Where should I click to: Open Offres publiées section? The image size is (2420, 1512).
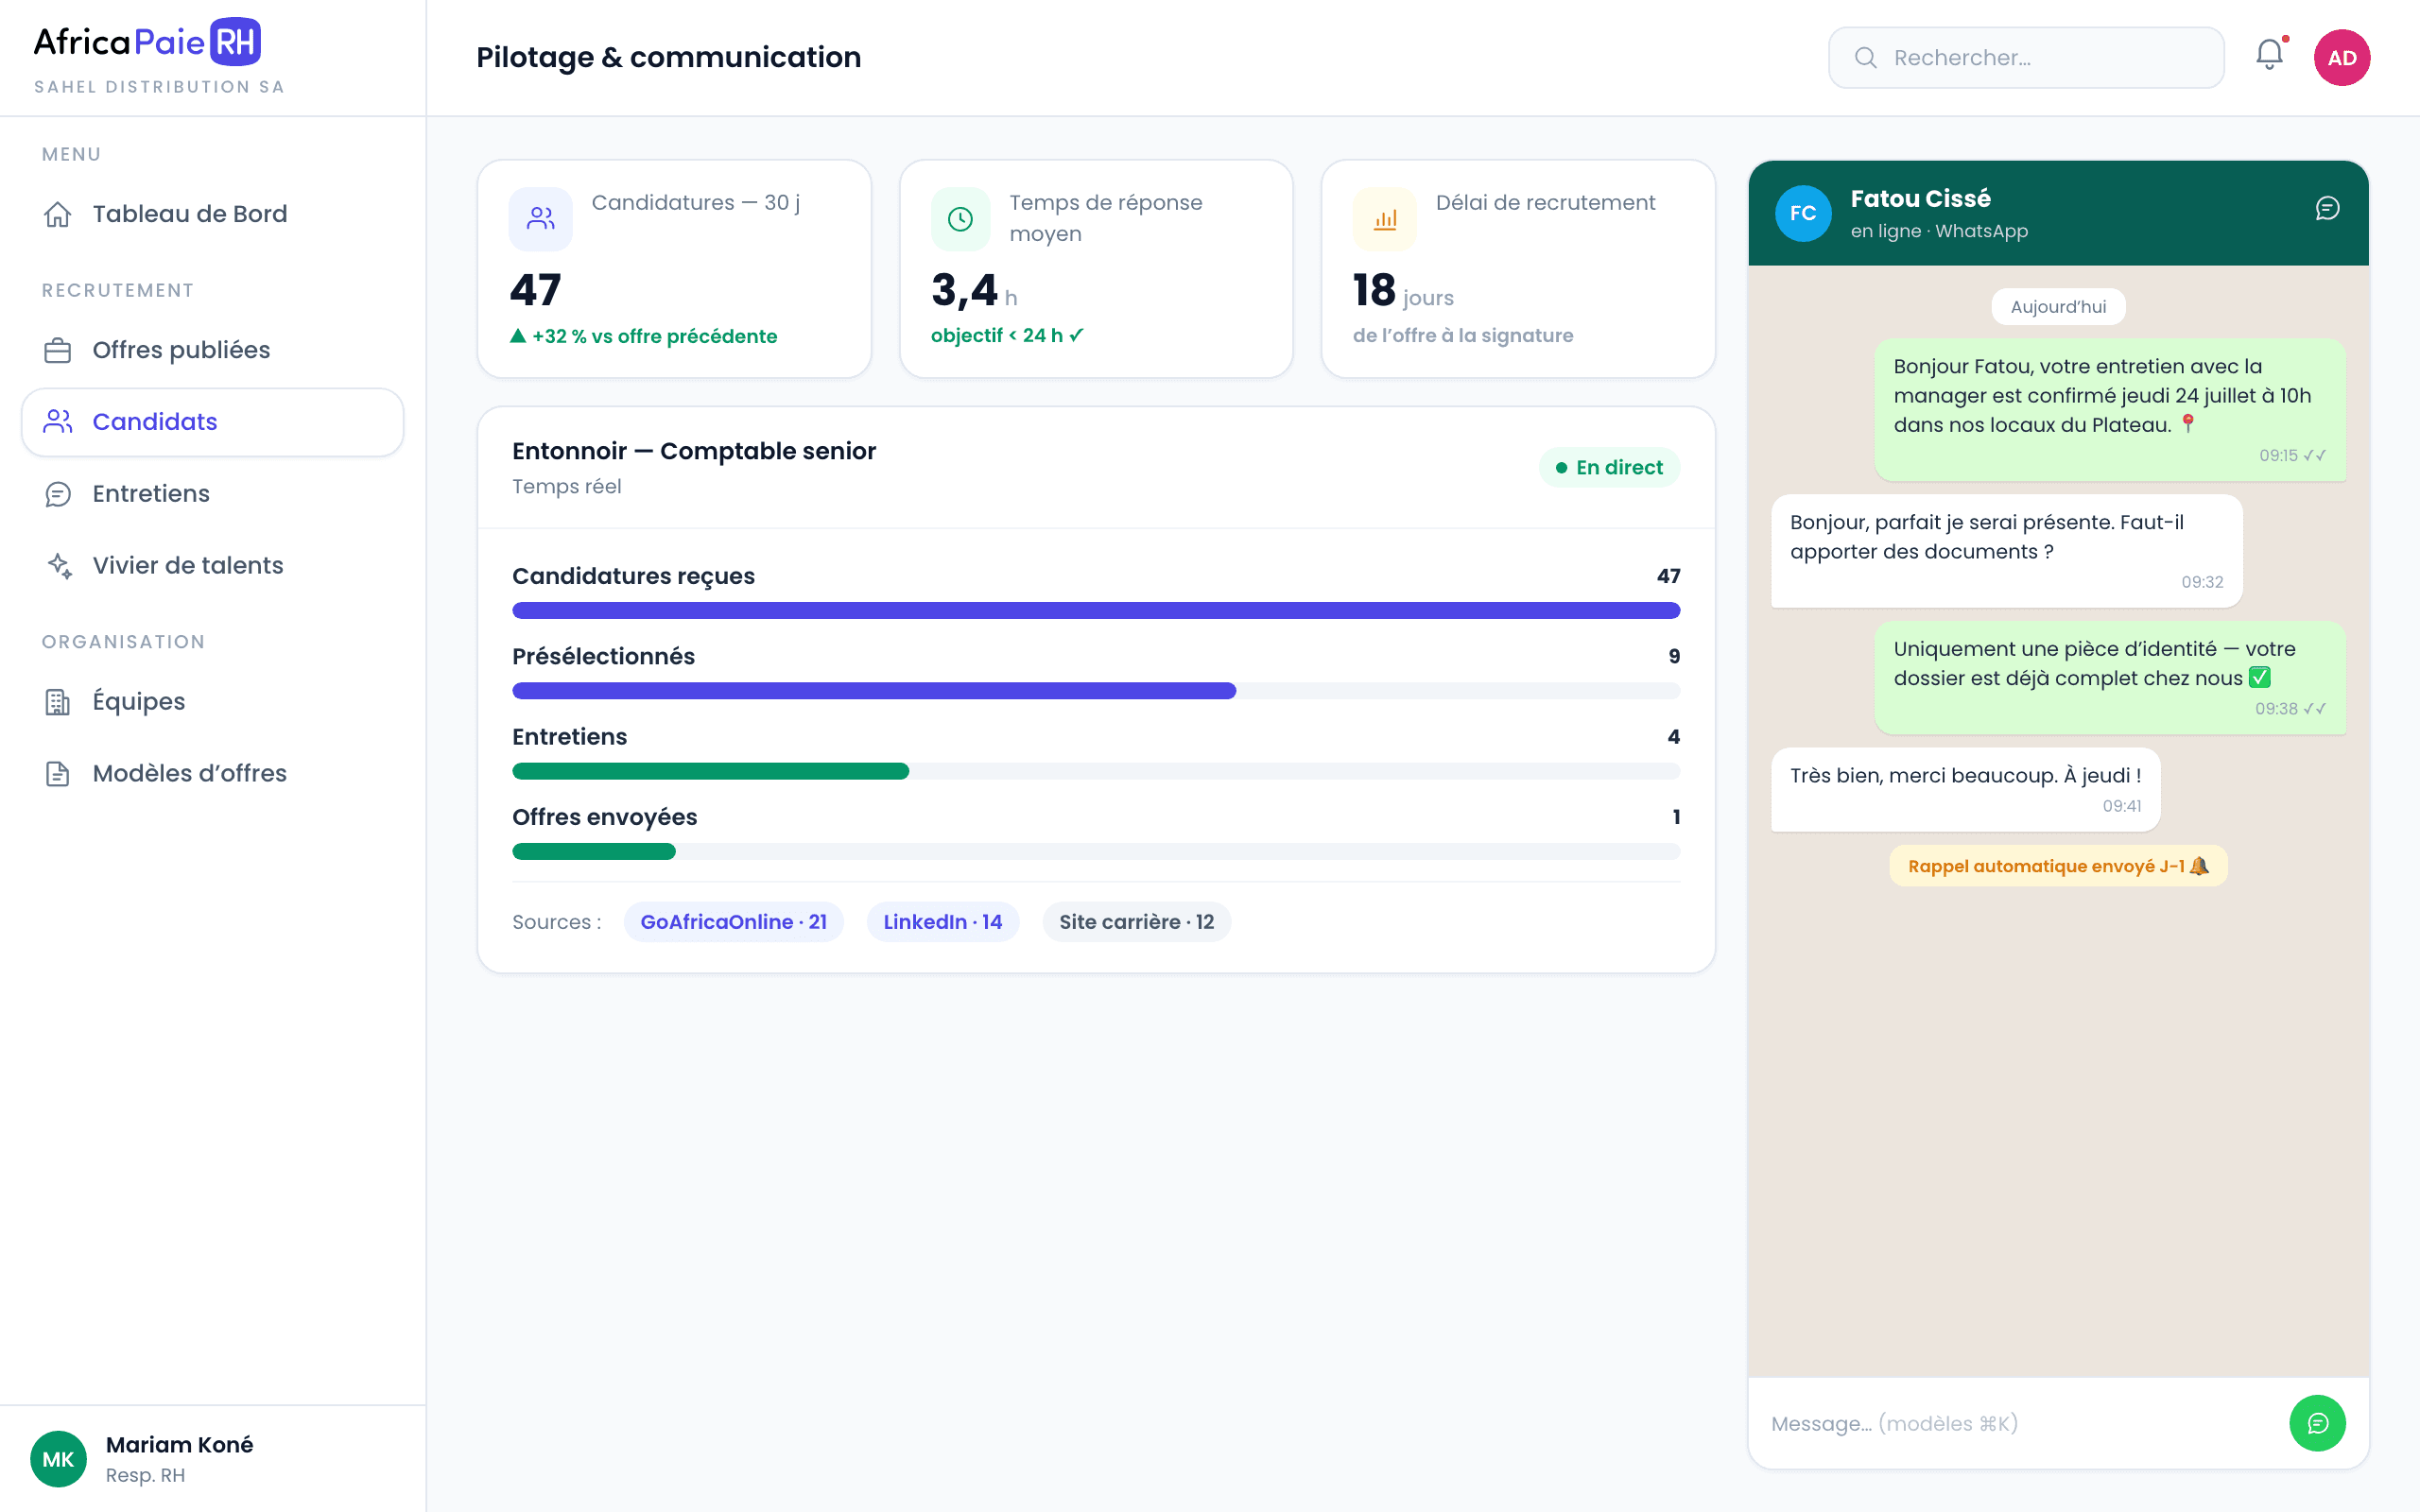[x=212, y=350]
